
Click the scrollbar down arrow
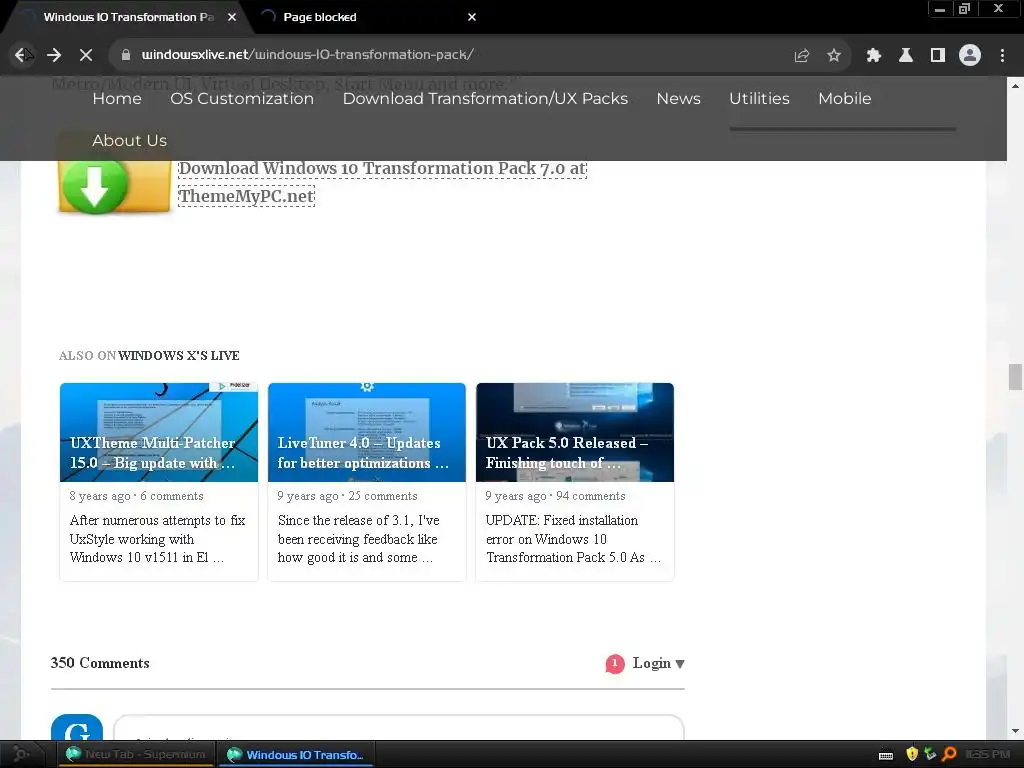[1015, 731]
